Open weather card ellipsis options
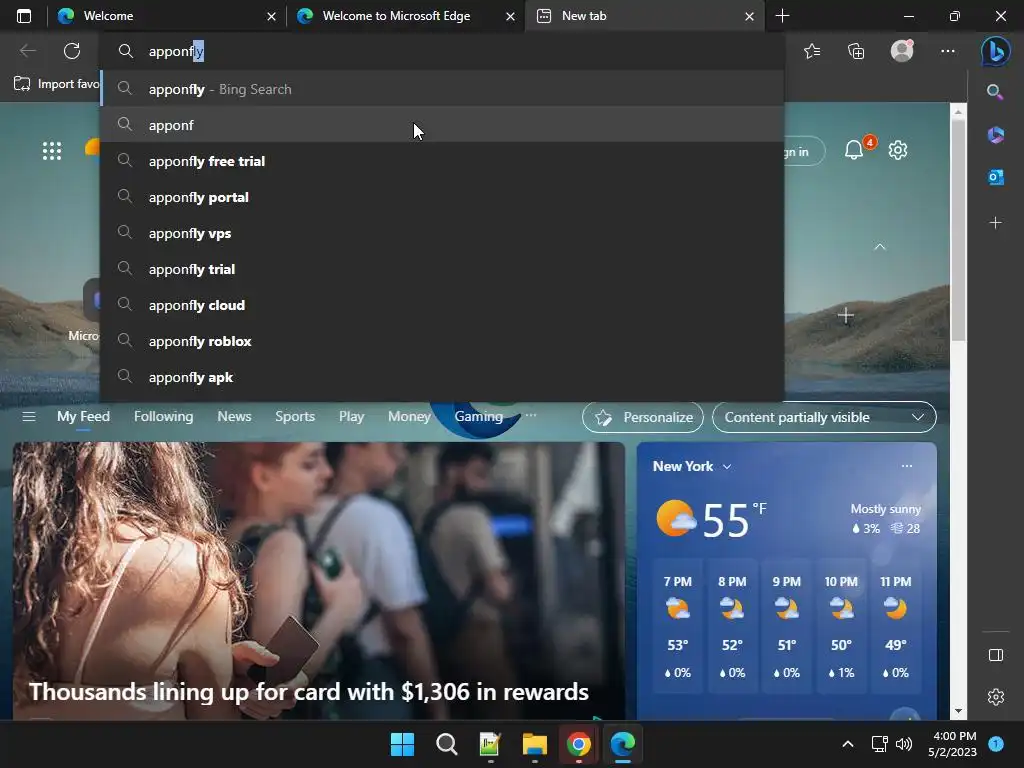Screen dimensions: 1024x768 point(906,466)
